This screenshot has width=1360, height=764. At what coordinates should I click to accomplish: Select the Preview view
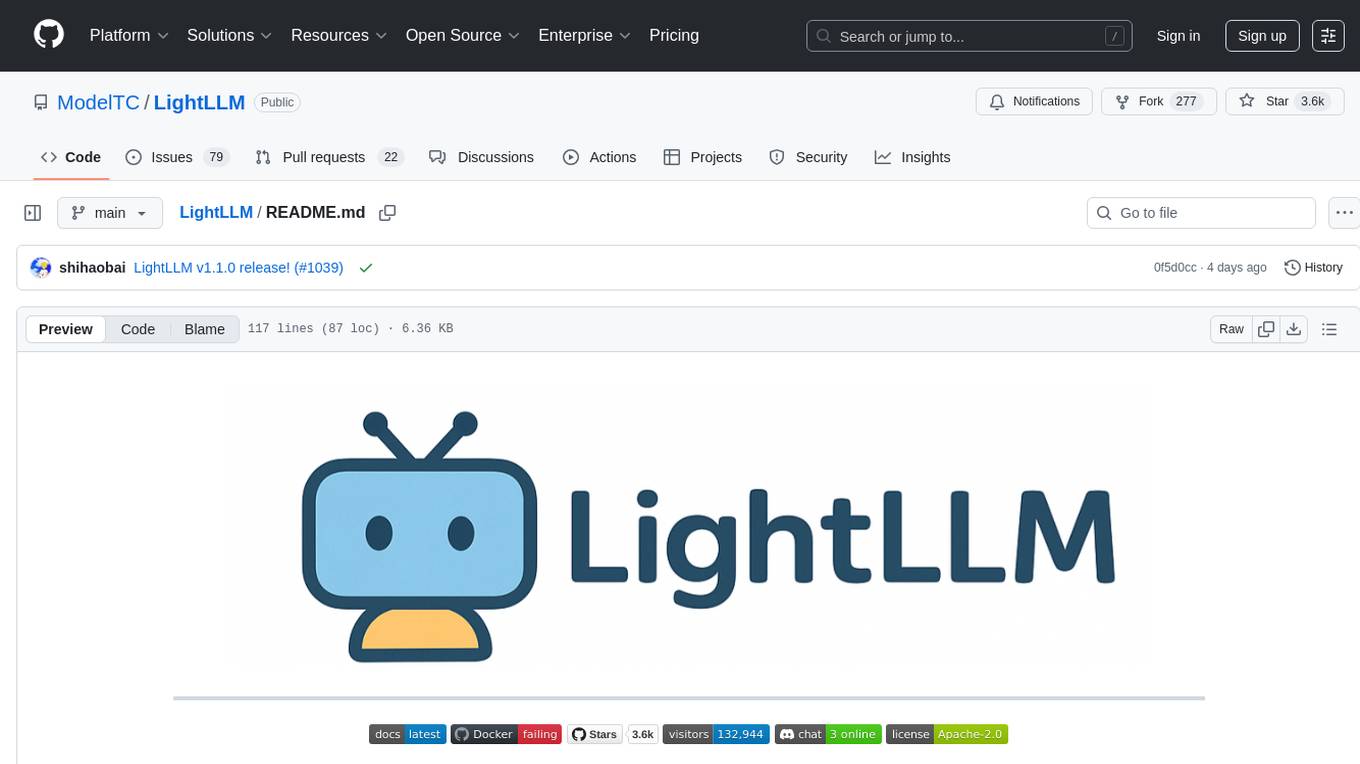tap(66, 329)
